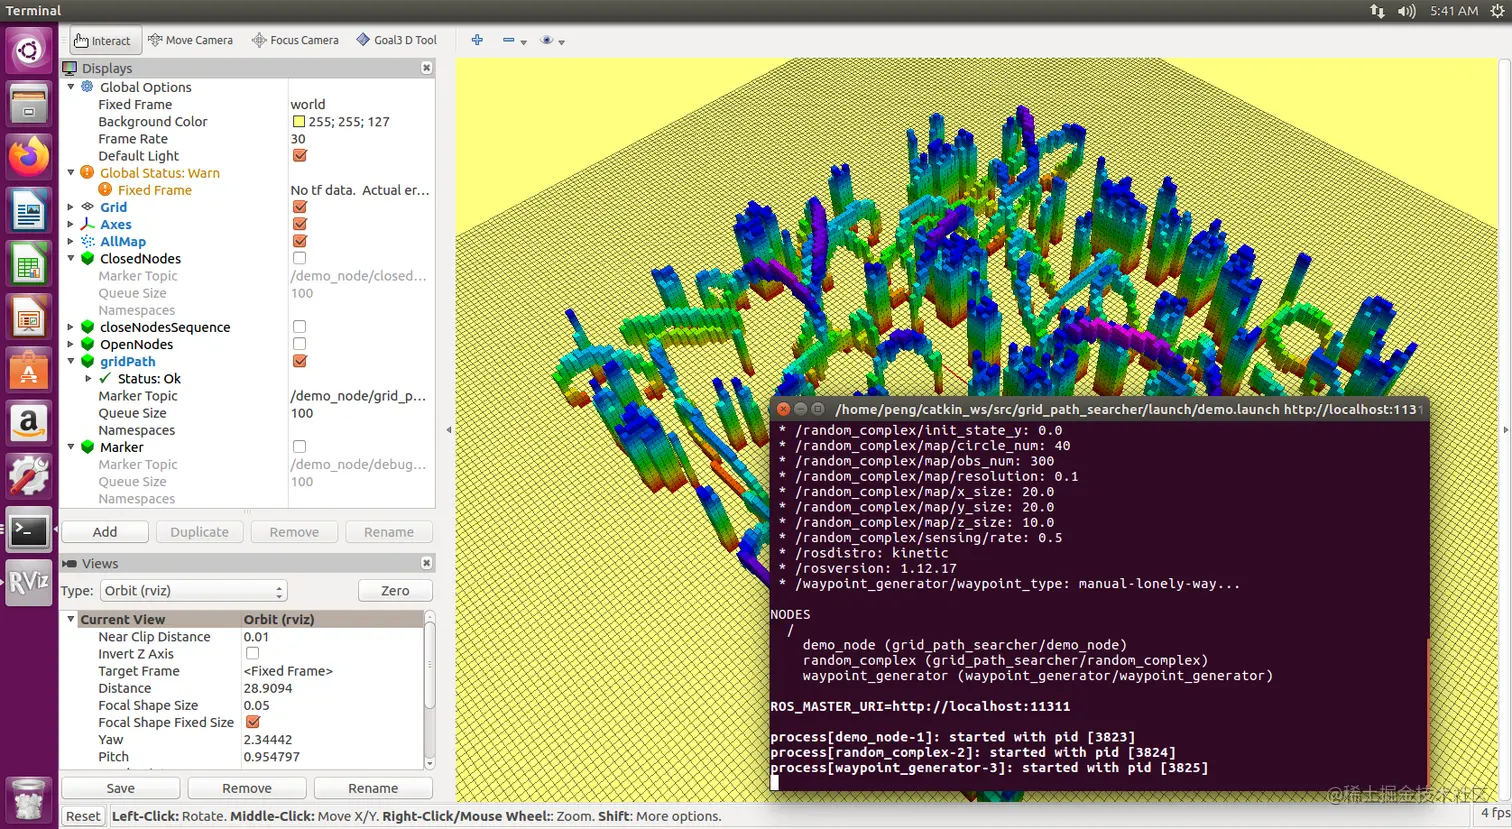
Task: Click the volume icon in top bar
Action: coord(1407,11)
